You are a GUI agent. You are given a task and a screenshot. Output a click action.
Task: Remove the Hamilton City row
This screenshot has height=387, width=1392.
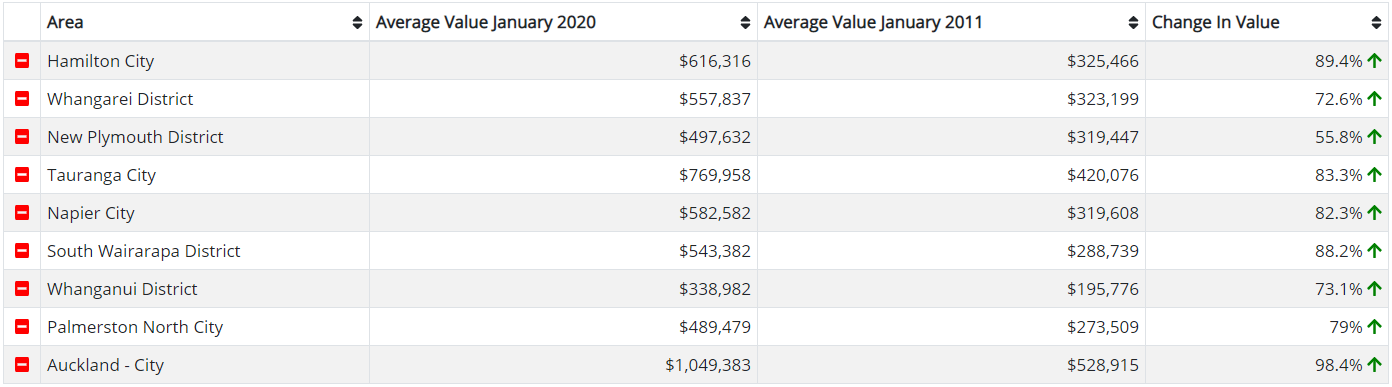[x=22, y=61]
